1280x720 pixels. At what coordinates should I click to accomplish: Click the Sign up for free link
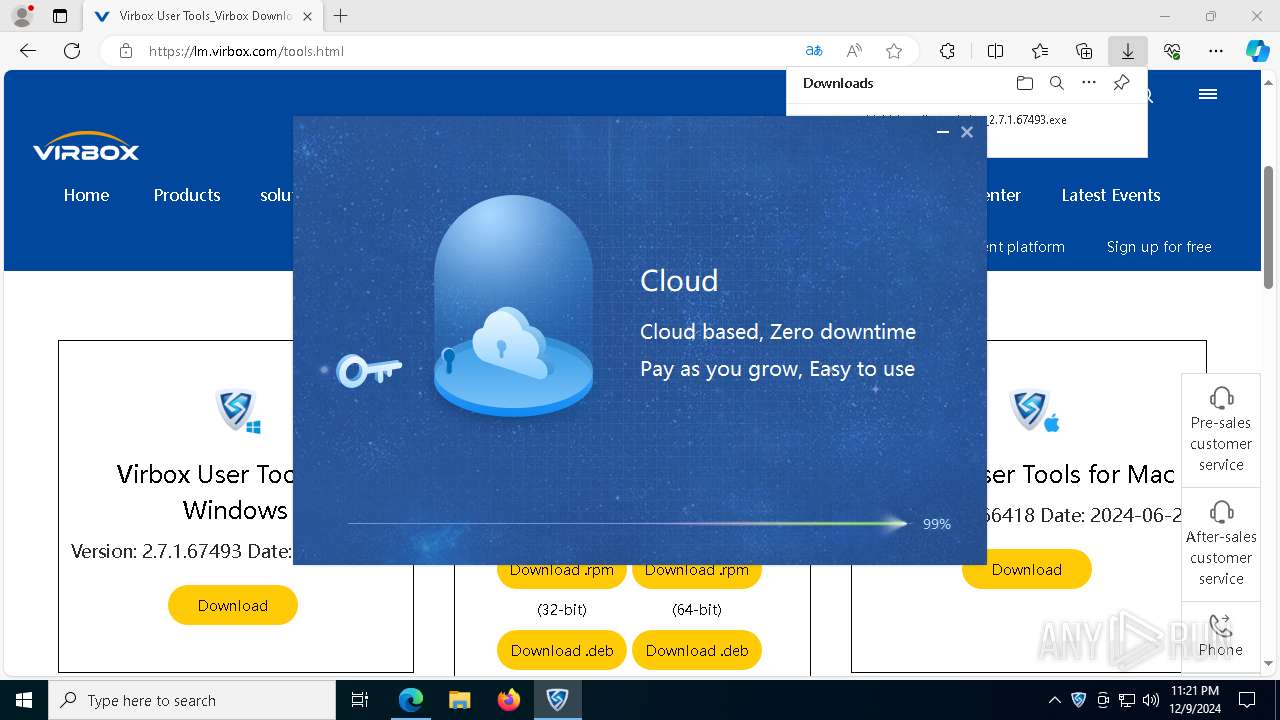1159,247
